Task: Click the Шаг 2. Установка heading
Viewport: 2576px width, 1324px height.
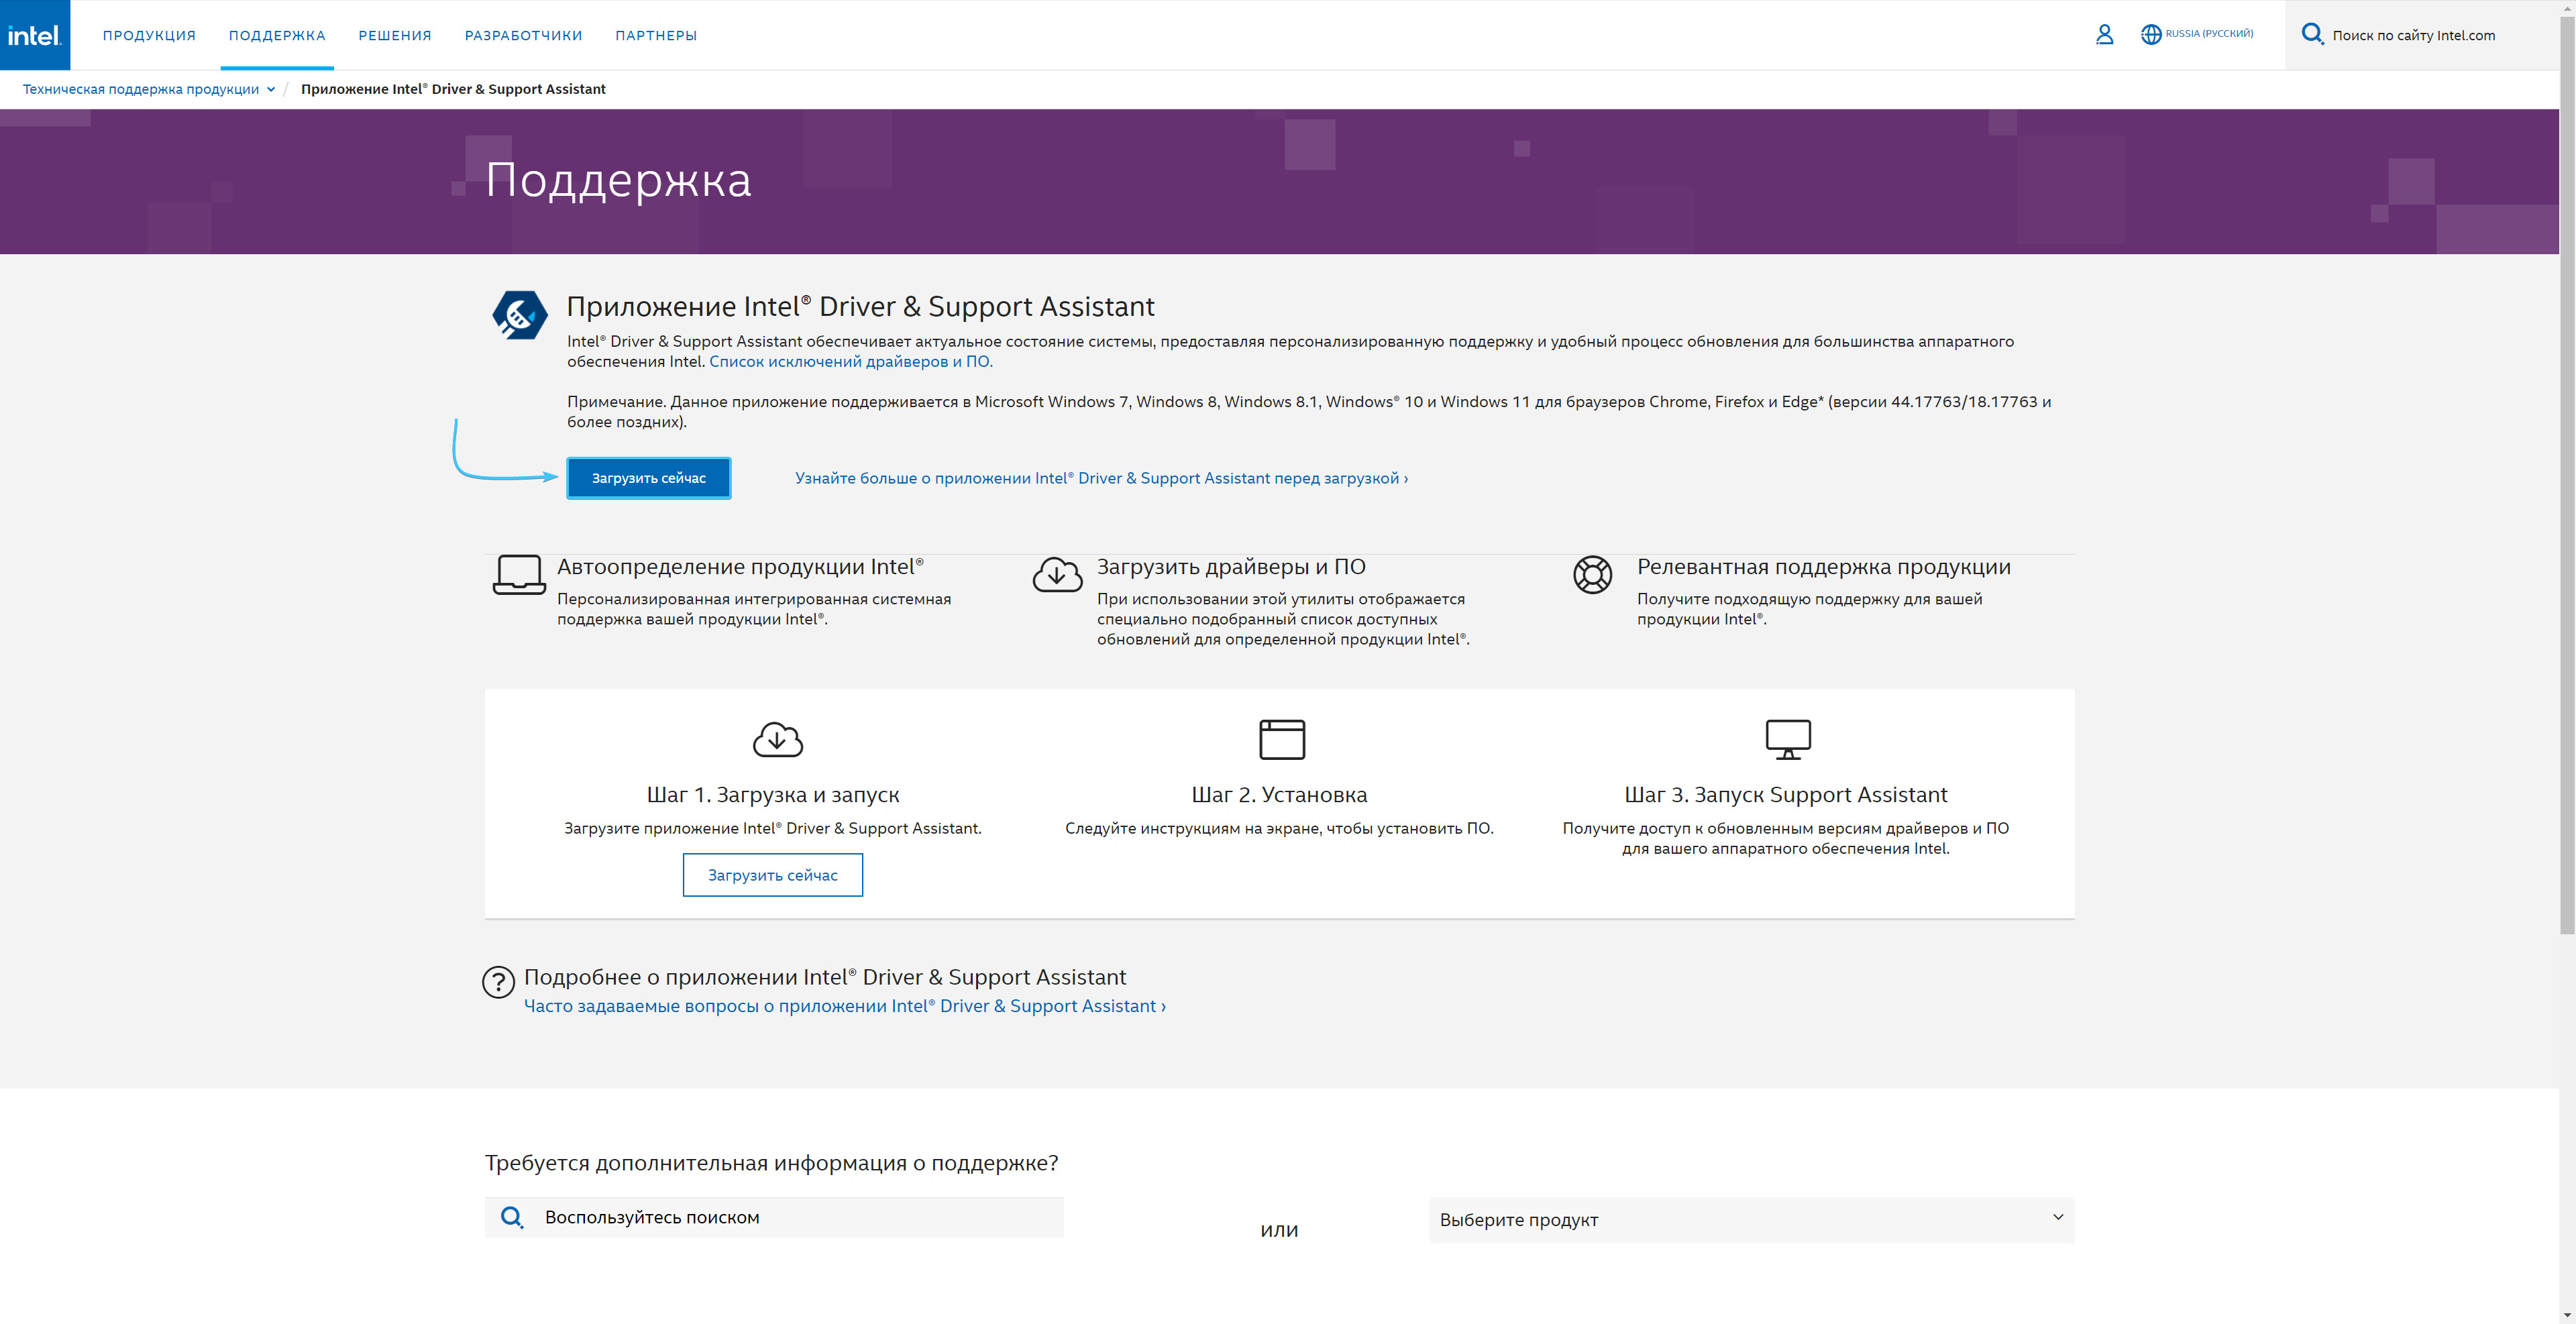Action: pyautogui.click(x=1279, y=795)
